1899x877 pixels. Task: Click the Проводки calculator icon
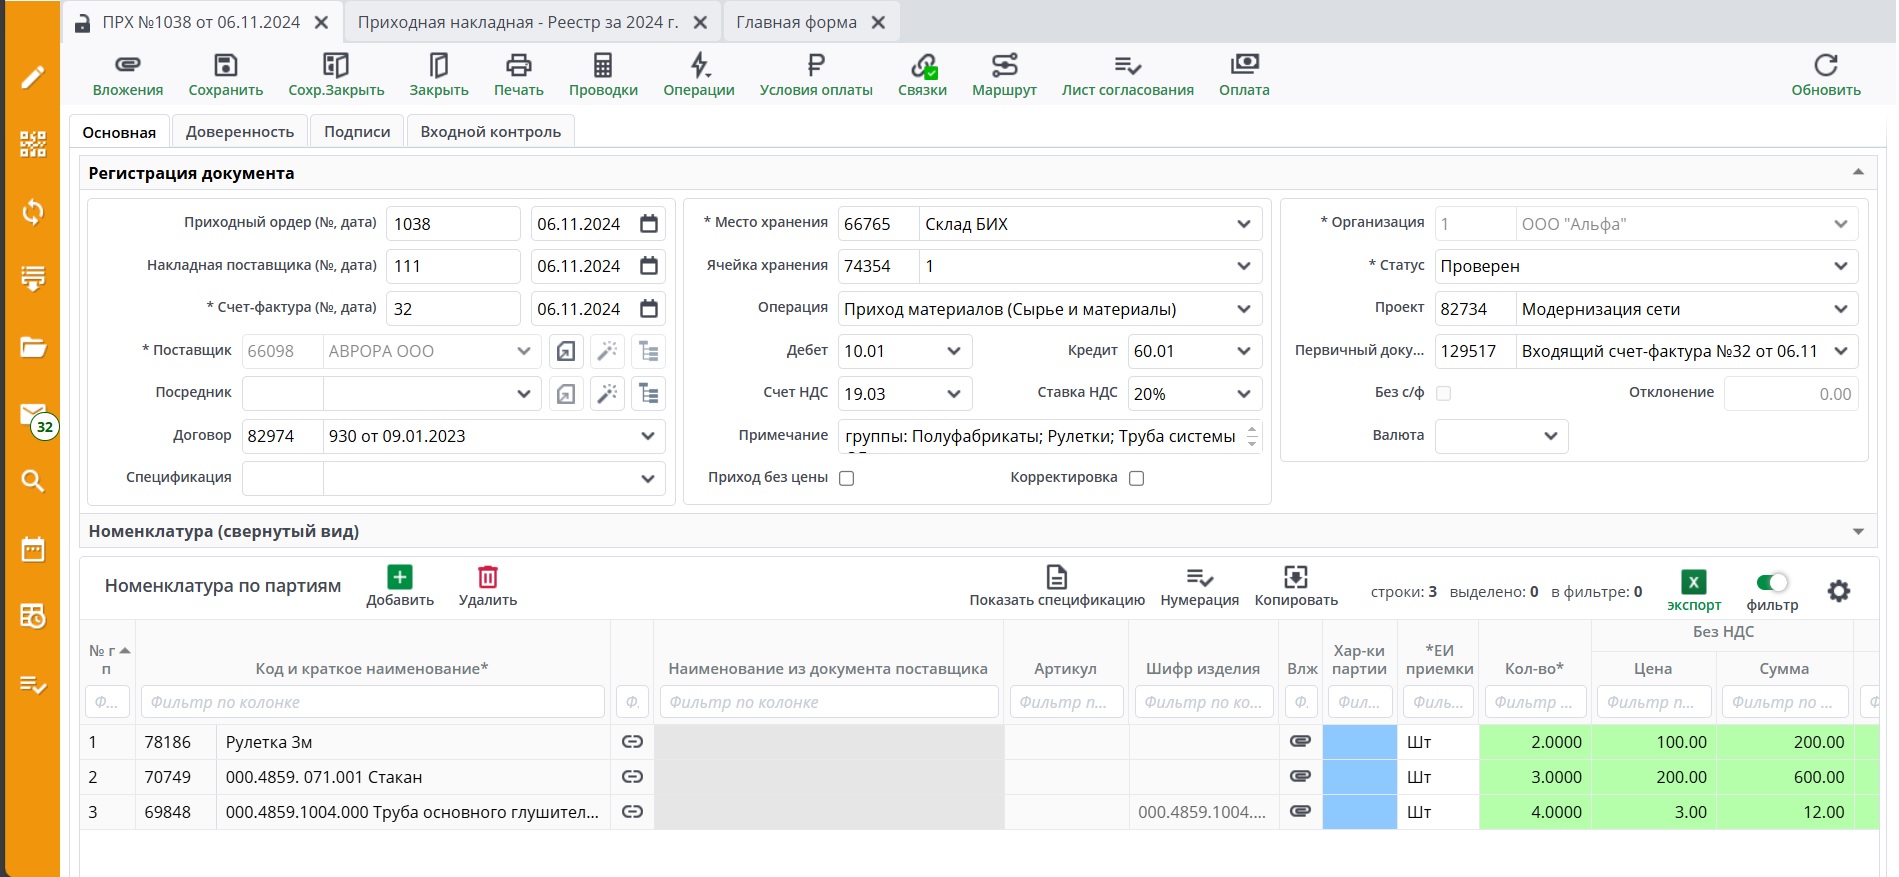click(x=602, y=66)
